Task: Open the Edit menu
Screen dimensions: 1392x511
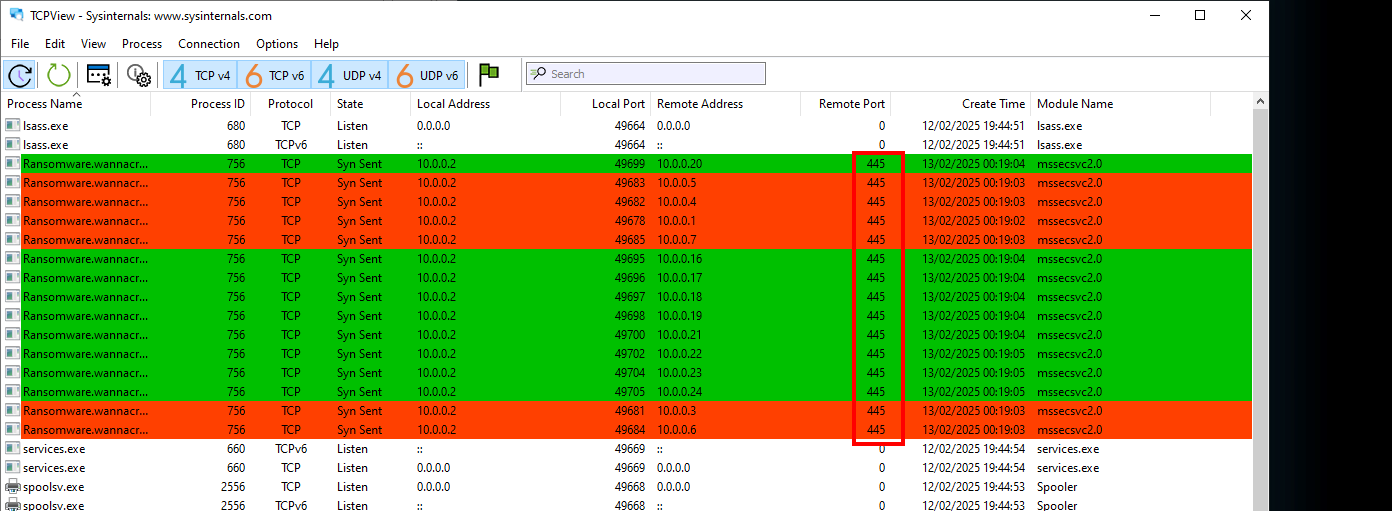Action: coord(55,44)
